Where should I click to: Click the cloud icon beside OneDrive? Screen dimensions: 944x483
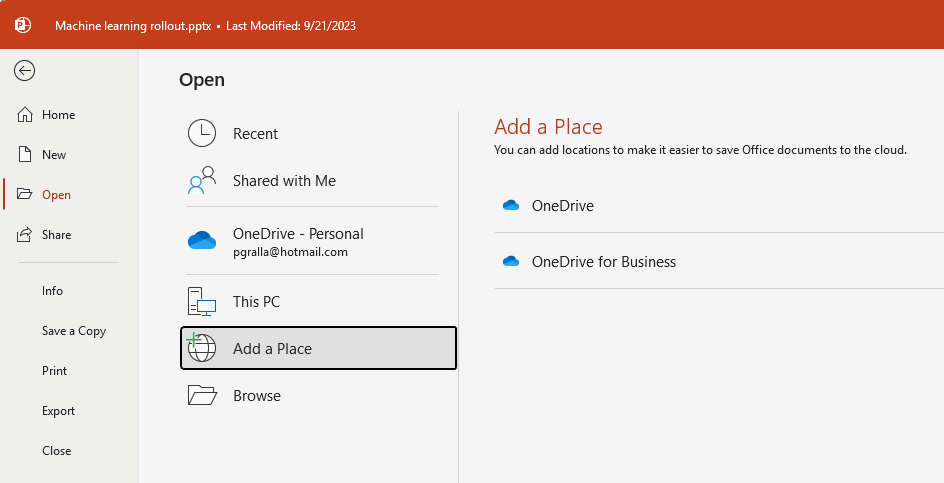(511, 205)
